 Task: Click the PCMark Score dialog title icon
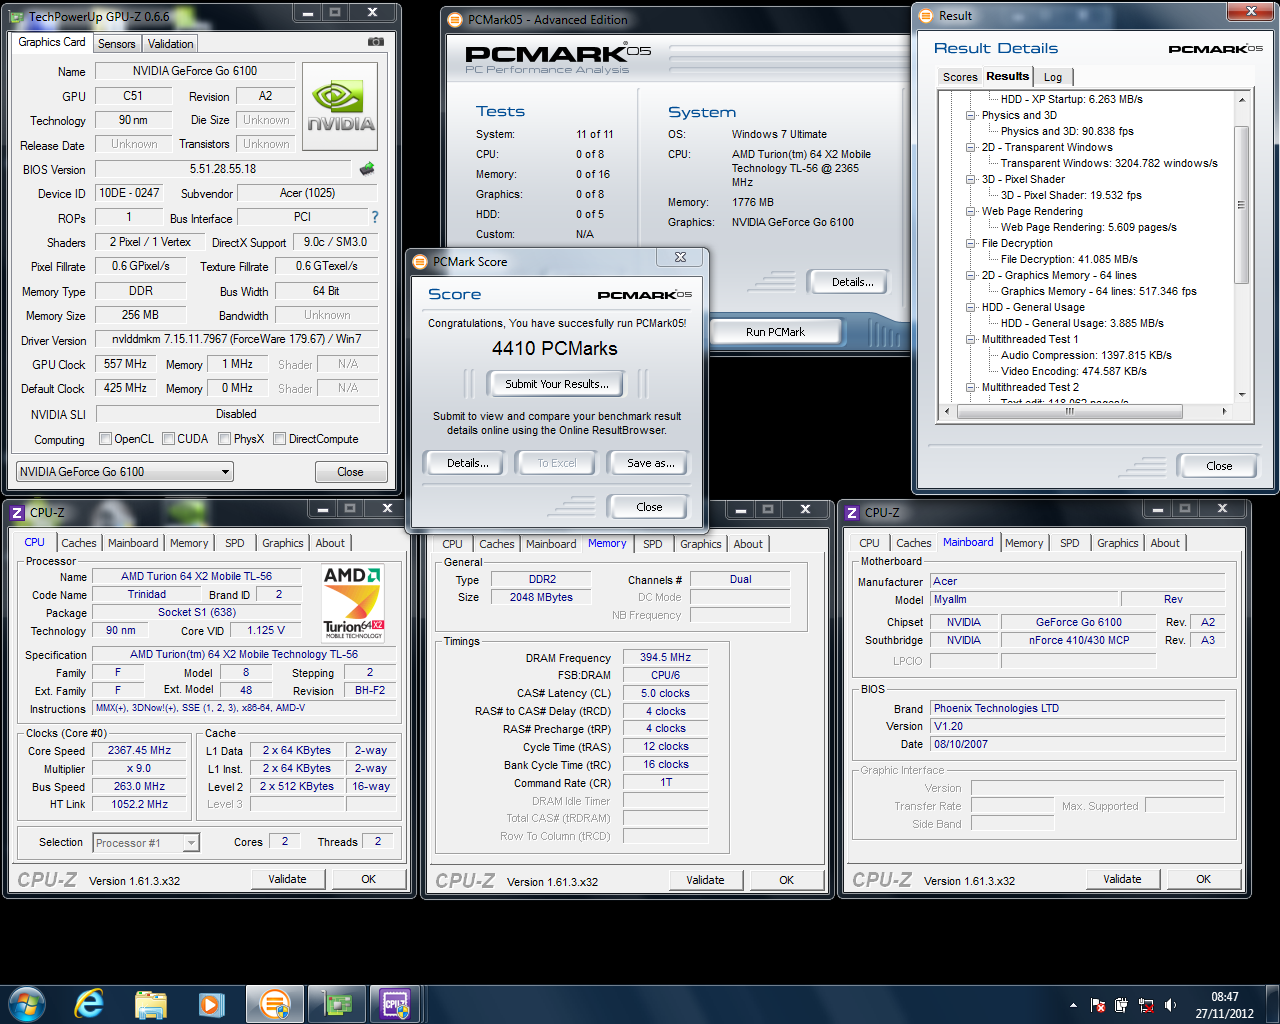point(420,261)
